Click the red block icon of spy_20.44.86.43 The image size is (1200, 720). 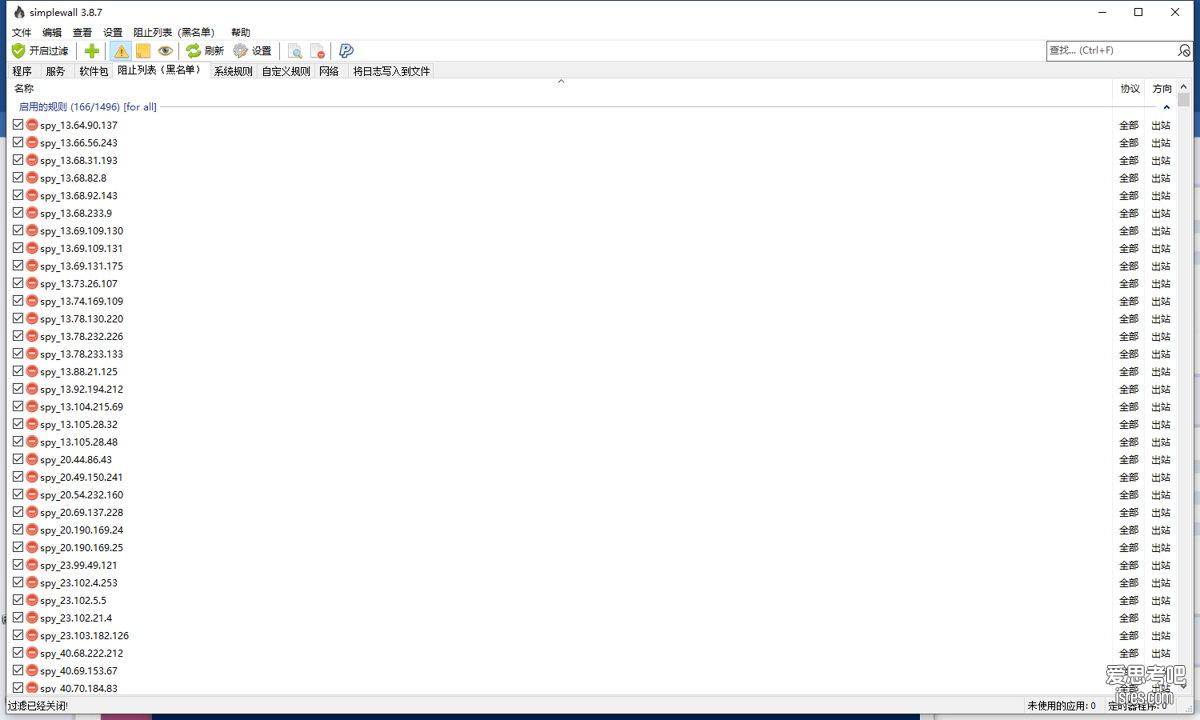point(32,459)
